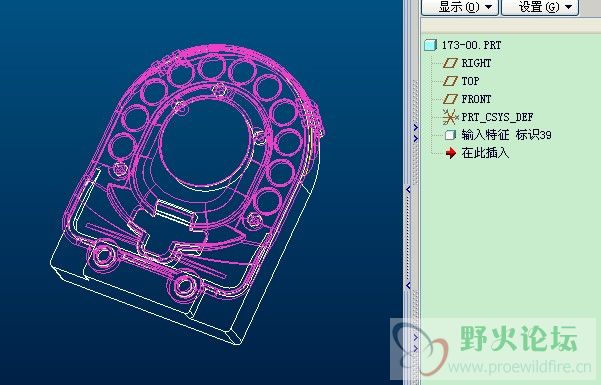The image size is (601, 385).
Task: Click the lower sash arrow on divider
Action: click(408, 285)
